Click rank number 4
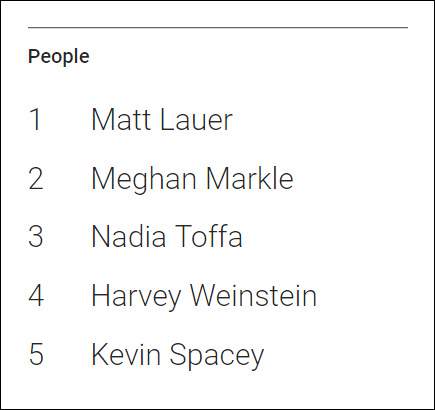 36,295
